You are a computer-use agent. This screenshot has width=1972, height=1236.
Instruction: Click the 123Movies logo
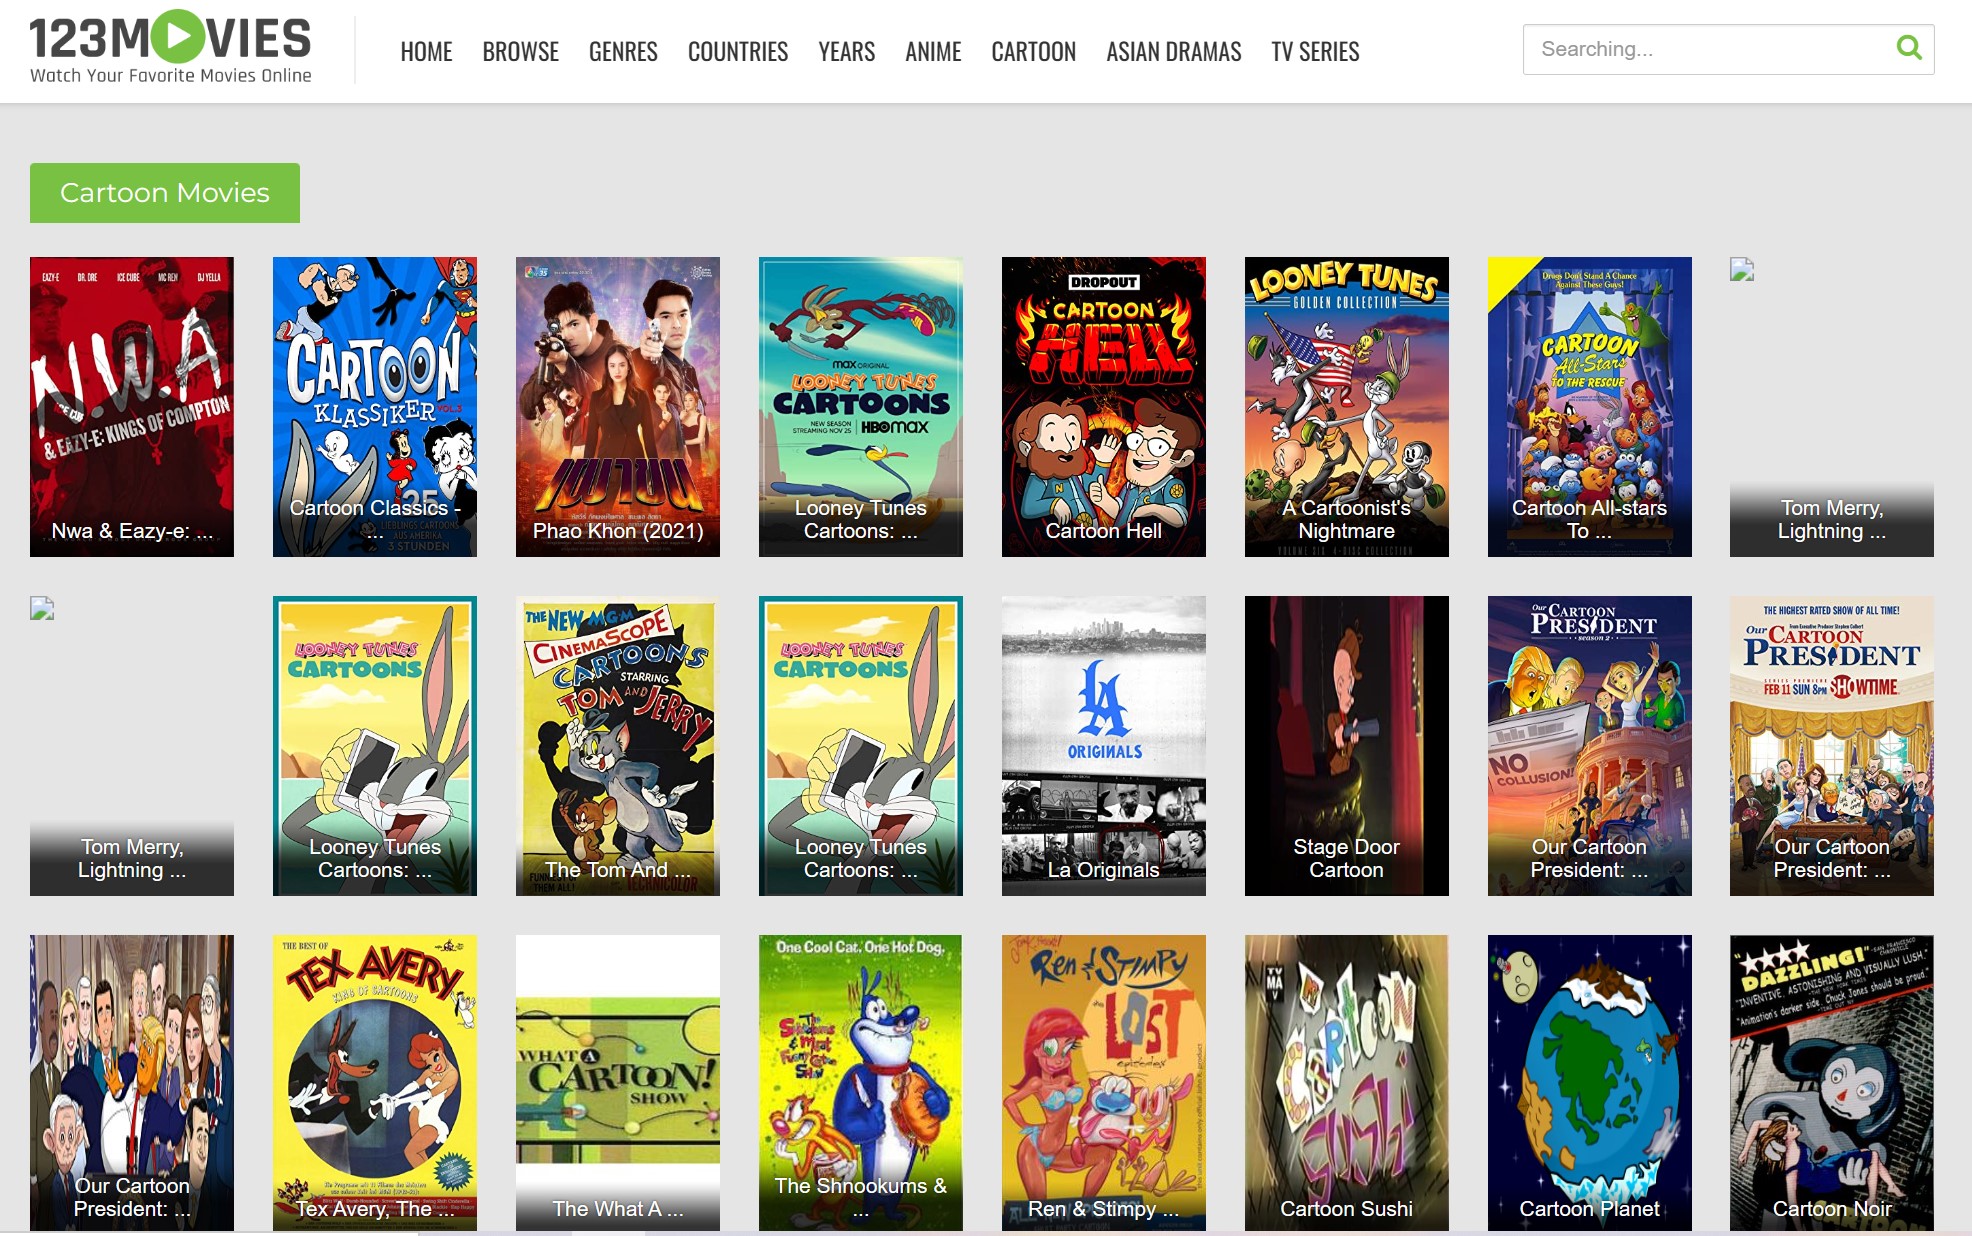tap(170, 47)
